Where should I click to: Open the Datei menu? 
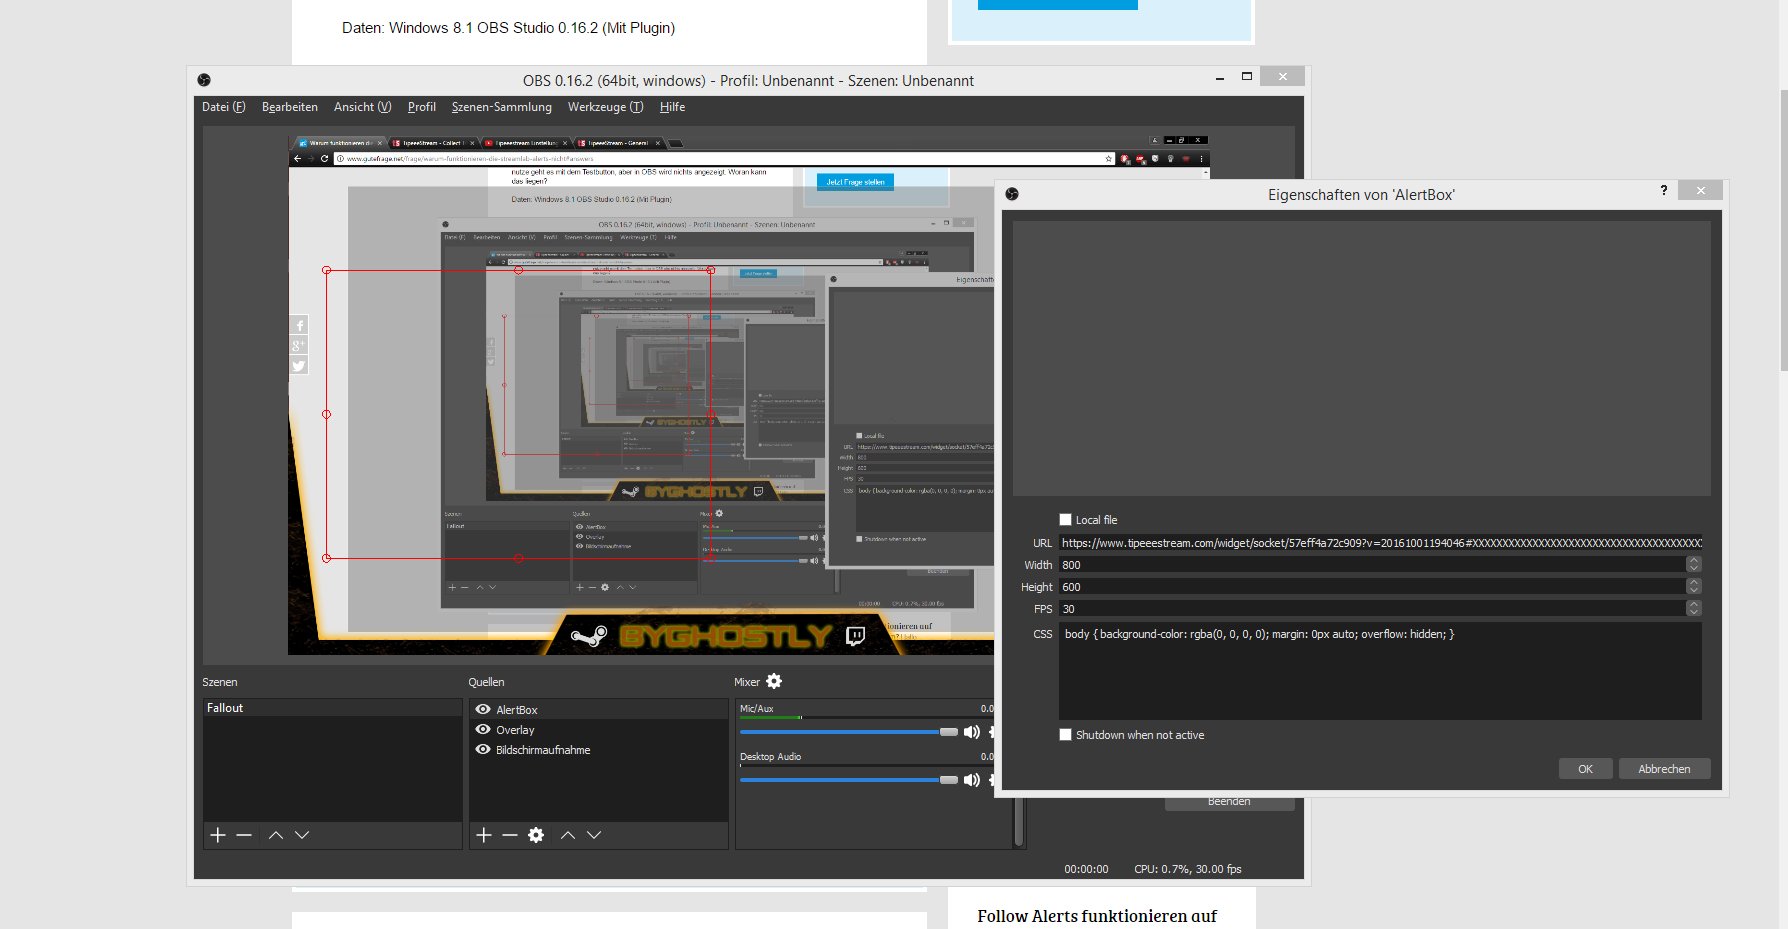coord(224,107)
